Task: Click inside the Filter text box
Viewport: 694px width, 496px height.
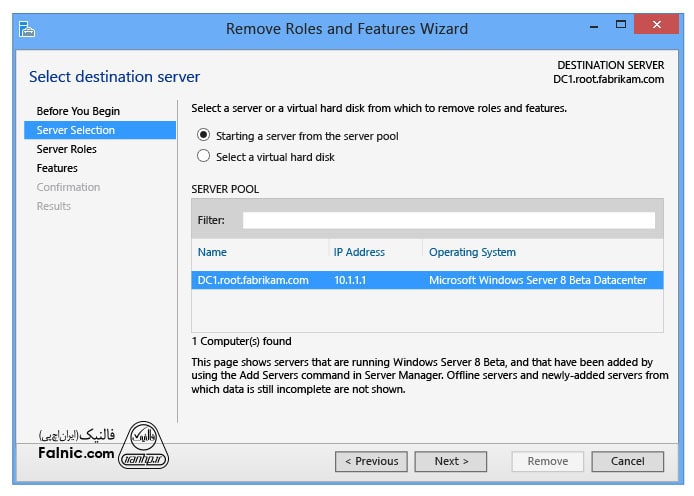Action: (448, 220)
